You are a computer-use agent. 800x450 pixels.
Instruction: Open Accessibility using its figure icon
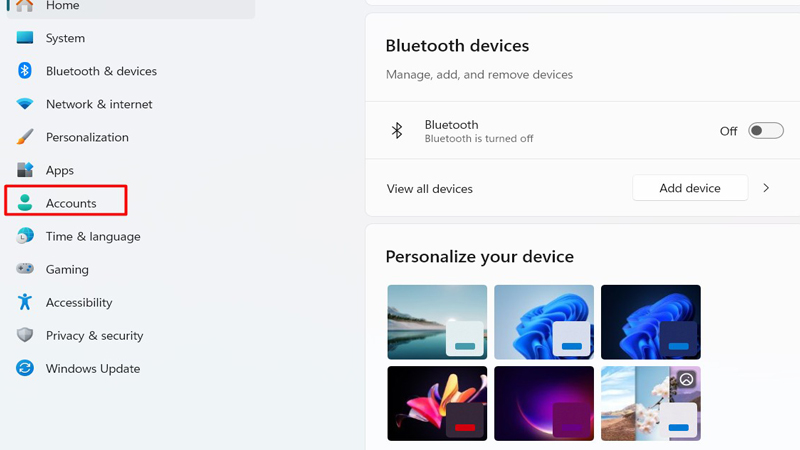[x=25, y=302]
